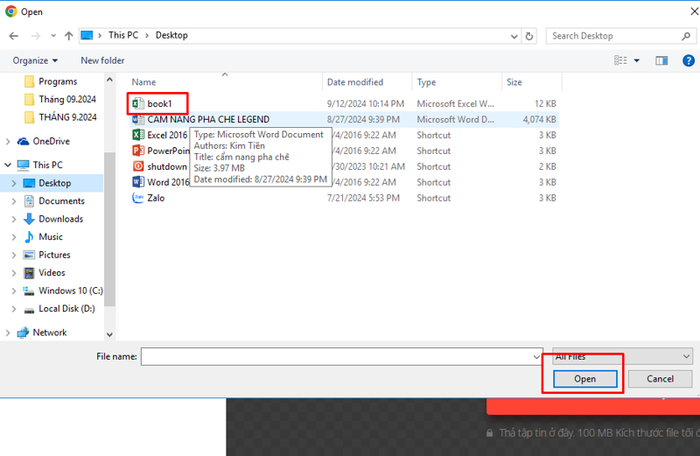The width and height of the screenshot is (700, 456).
Task: Click the This PC icon in address bar
Action: pos(87,35)
